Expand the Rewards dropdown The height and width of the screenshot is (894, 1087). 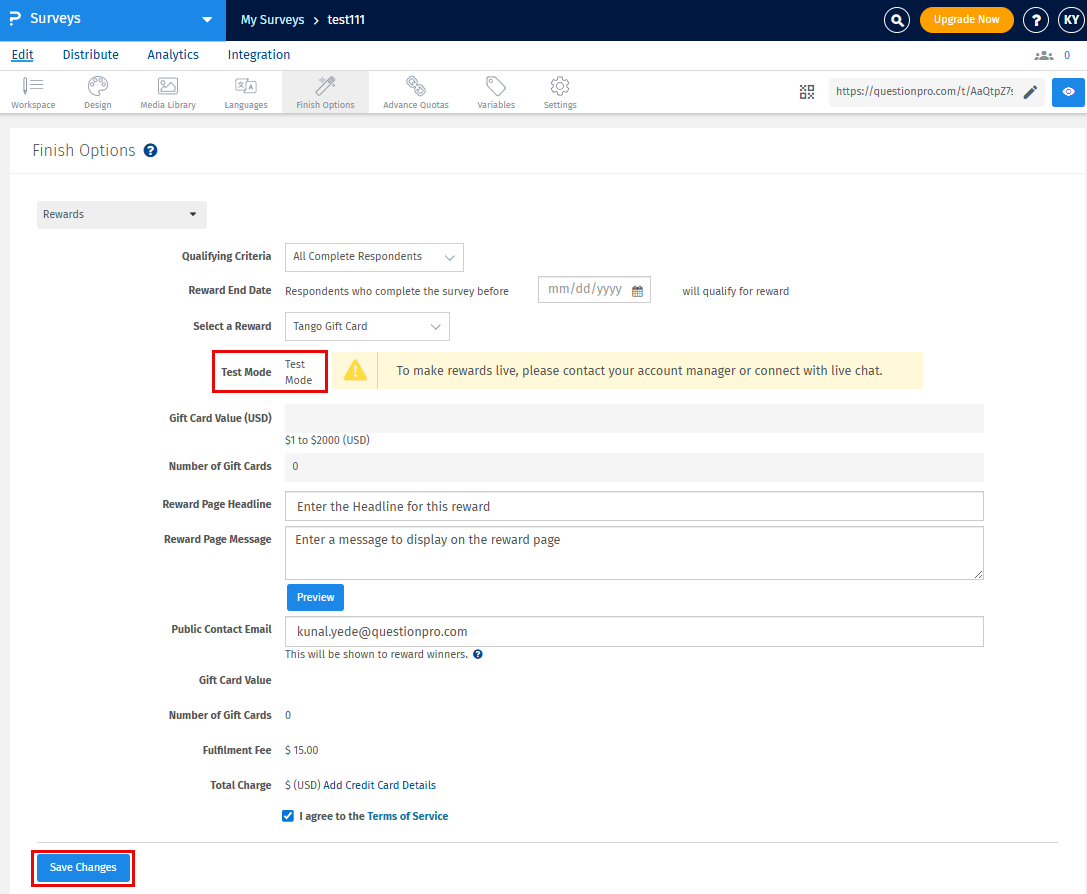121,214
